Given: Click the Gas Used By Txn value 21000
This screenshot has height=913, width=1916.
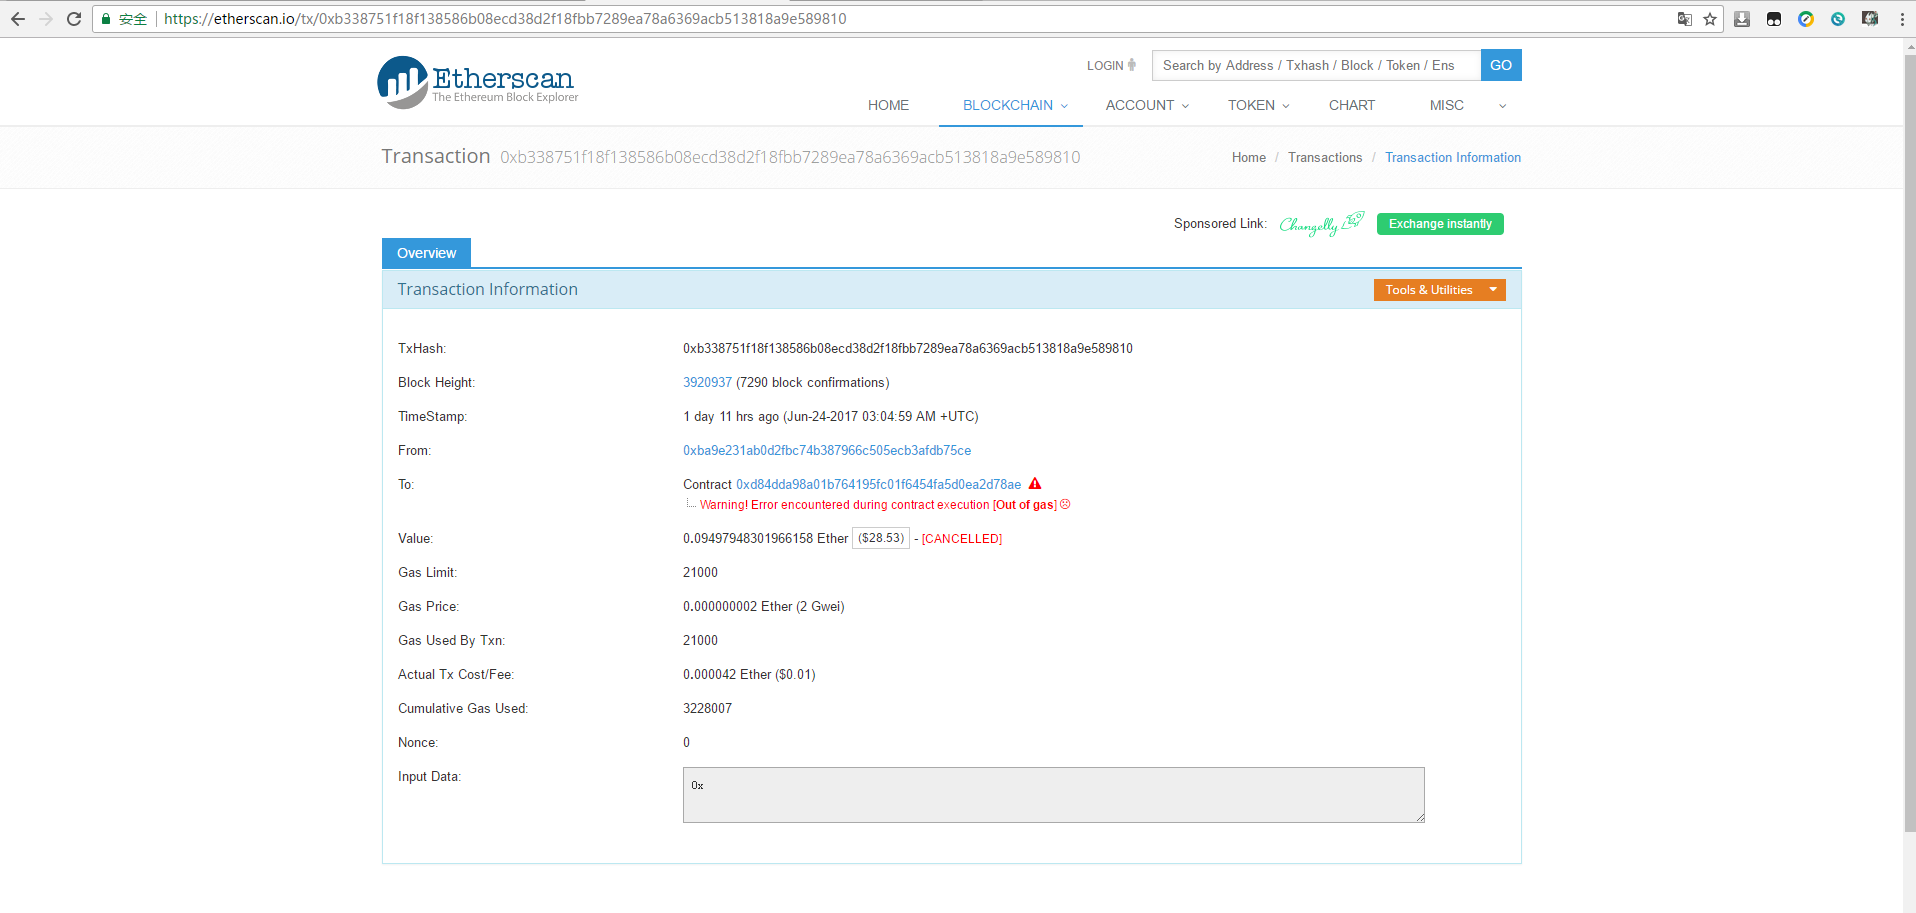Looking at the screenshot, I should pyautogui.click(x=700, y=640).
